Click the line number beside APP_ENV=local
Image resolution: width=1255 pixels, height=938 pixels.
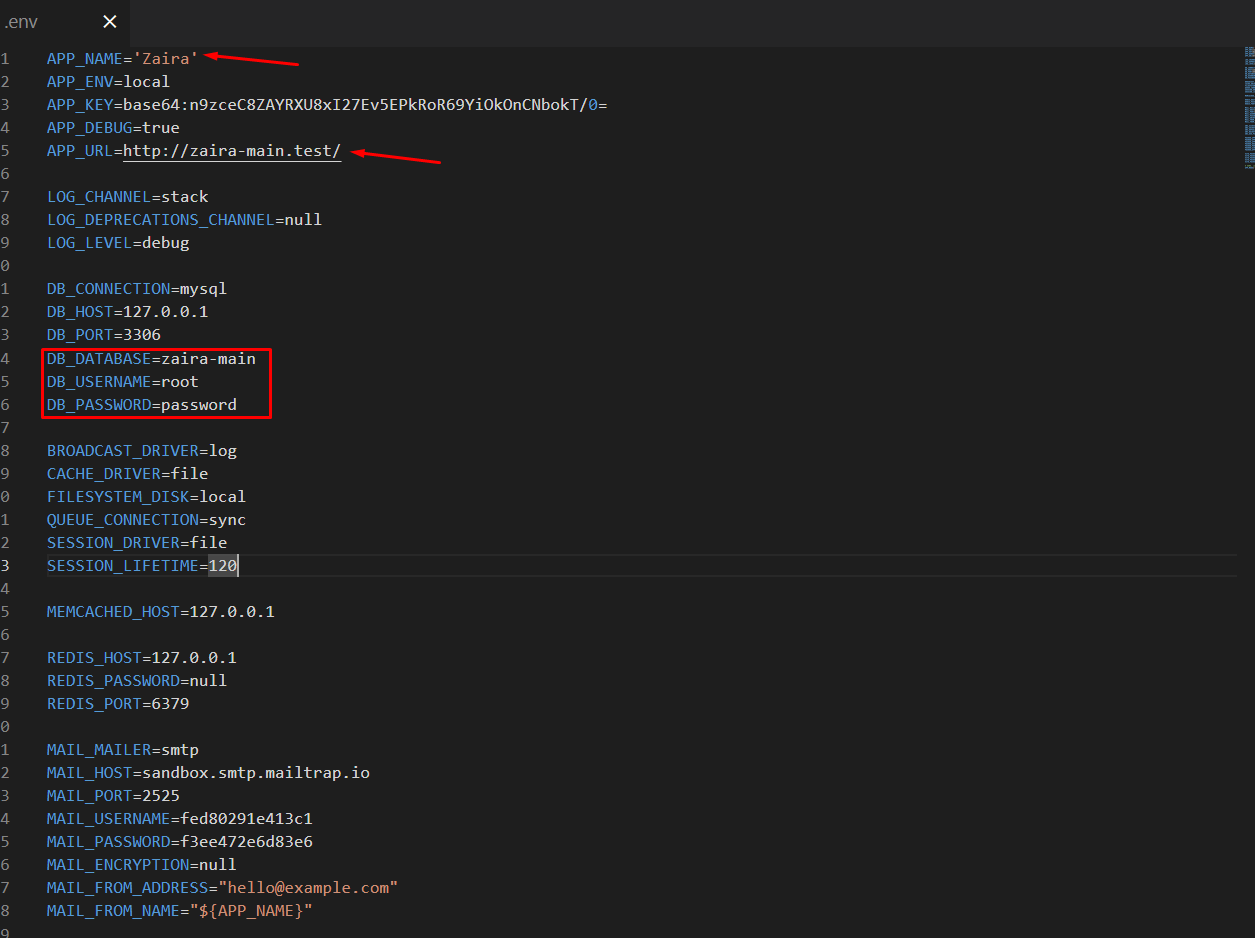pyautogui.click(x=5, y=82)
